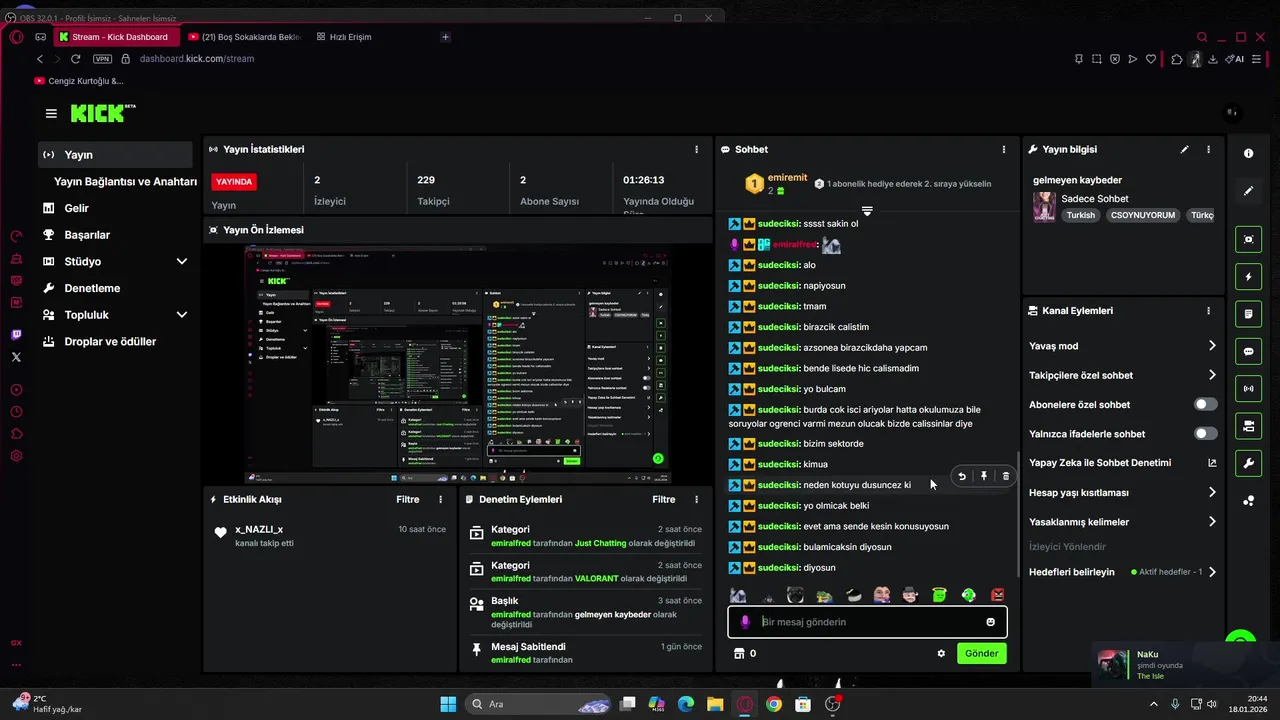Screen dimensions: 1280x720
Task: Select Yayın in the sidebar
Action: click(116, 155)
